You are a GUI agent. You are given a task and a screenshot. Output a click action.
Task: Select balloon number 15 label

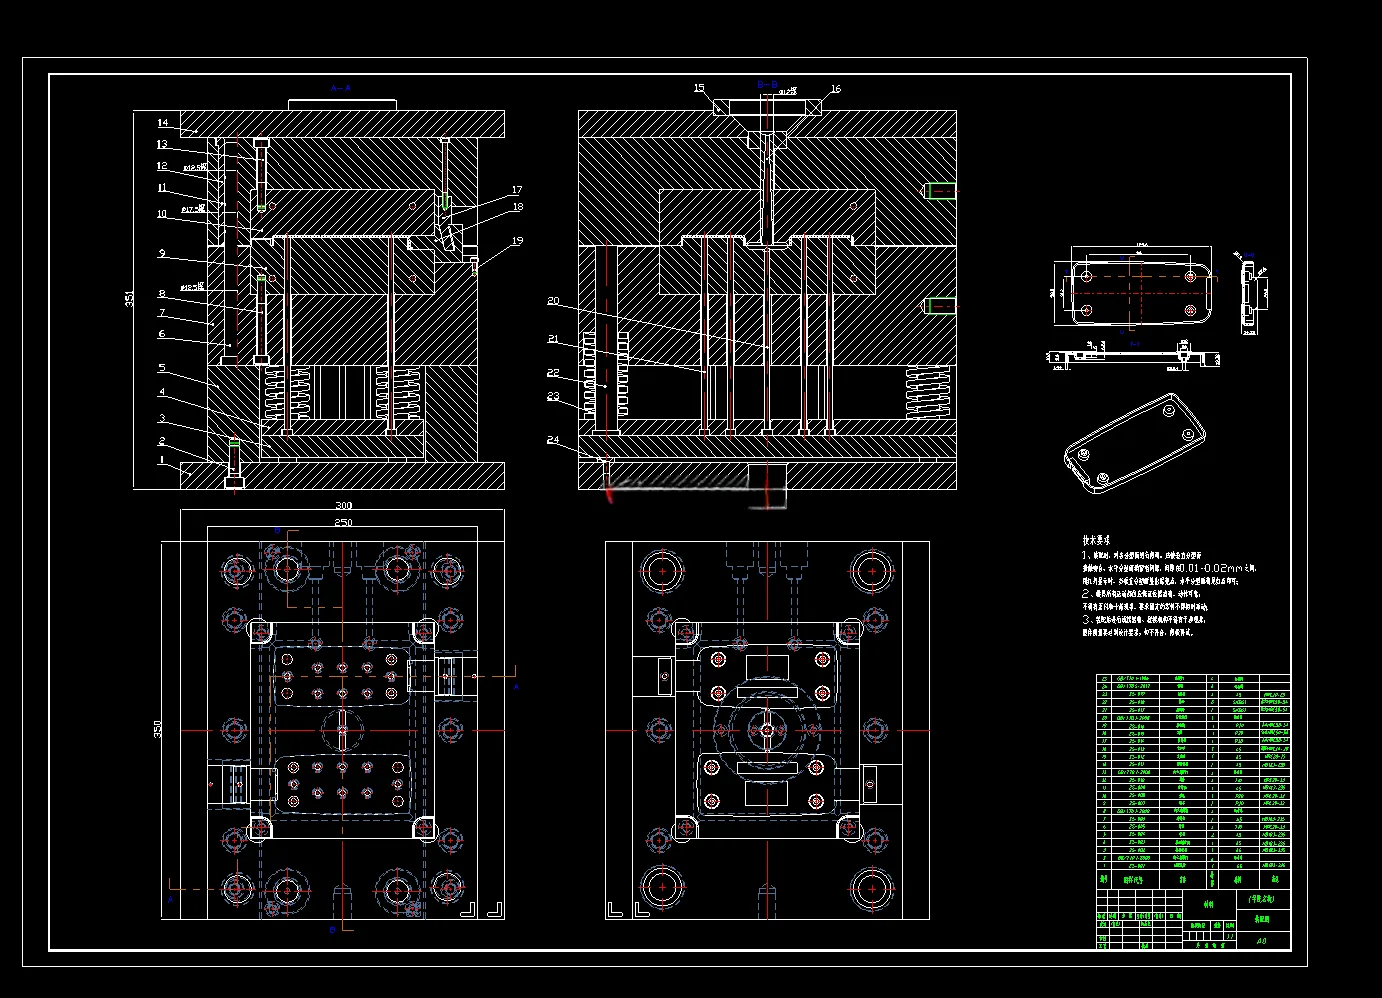click(x=699, y=89)
